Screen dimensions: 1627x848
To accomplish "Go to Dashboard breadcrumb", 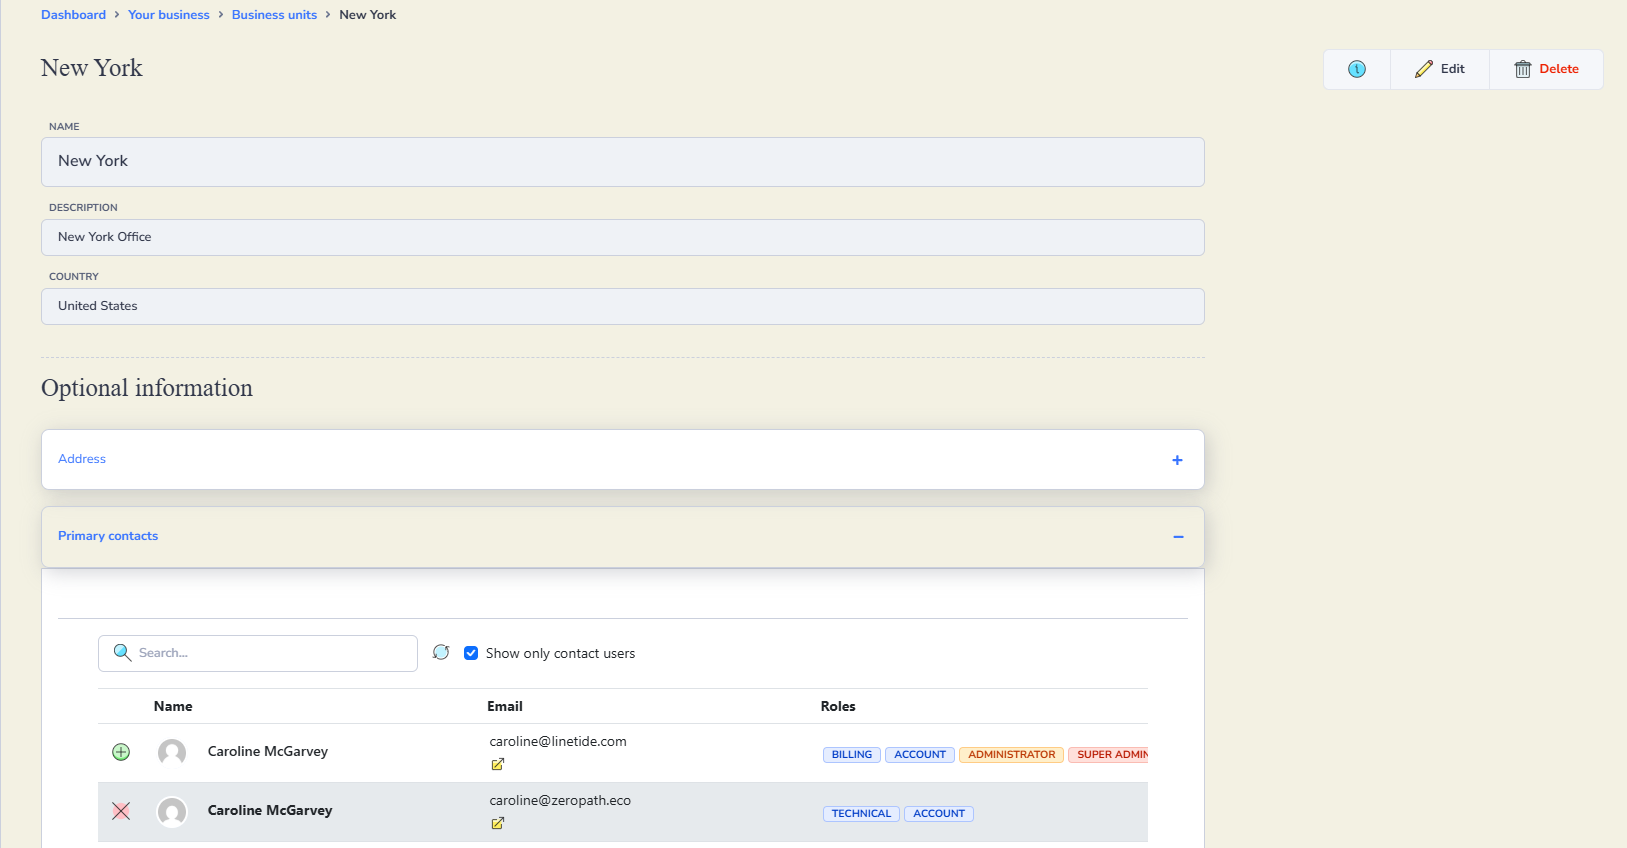I will [73, 15].
